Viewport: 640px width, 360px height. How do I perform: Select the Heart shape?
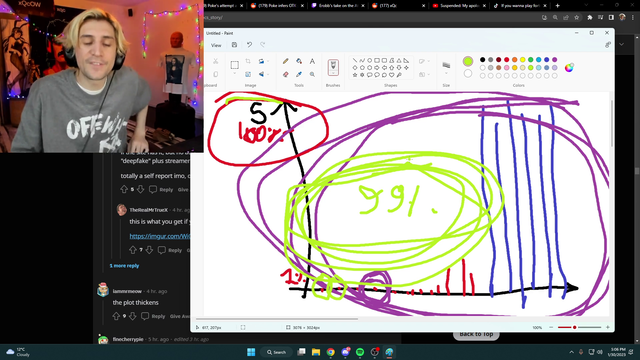(x=391, y=75)
